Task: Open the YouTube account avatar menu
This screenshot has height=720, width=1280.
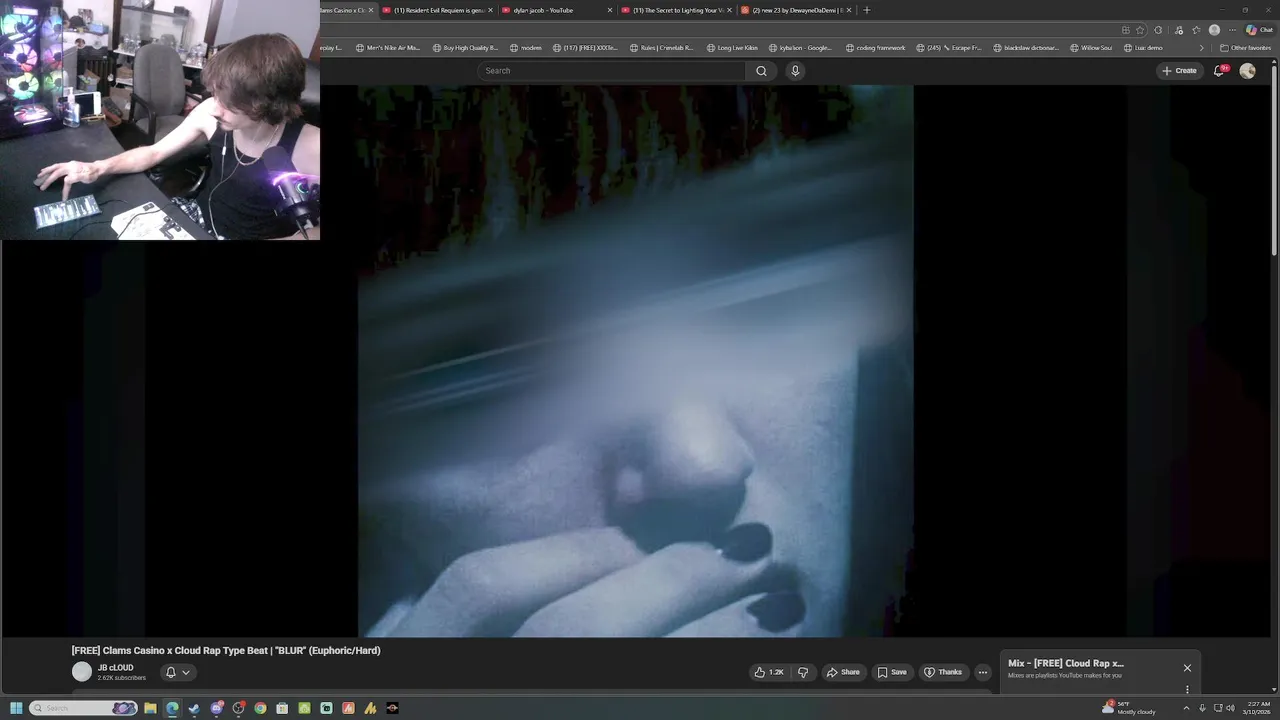Action: click(1247, 71)
